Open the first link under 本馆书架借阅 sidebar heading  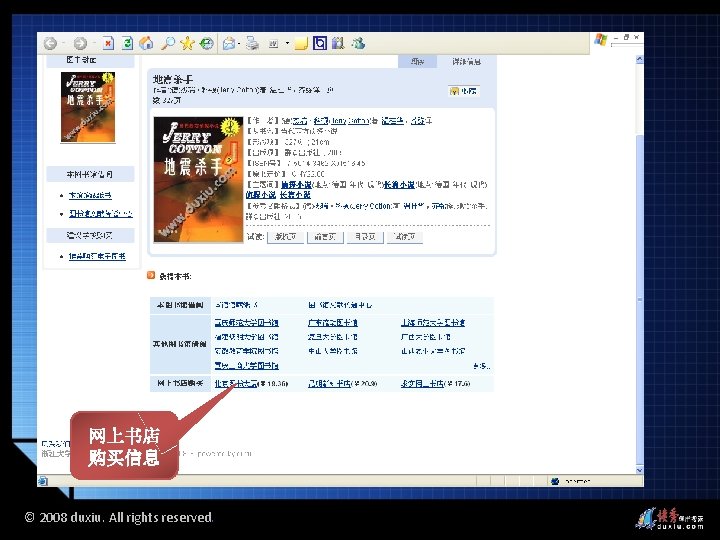[90, 195]
